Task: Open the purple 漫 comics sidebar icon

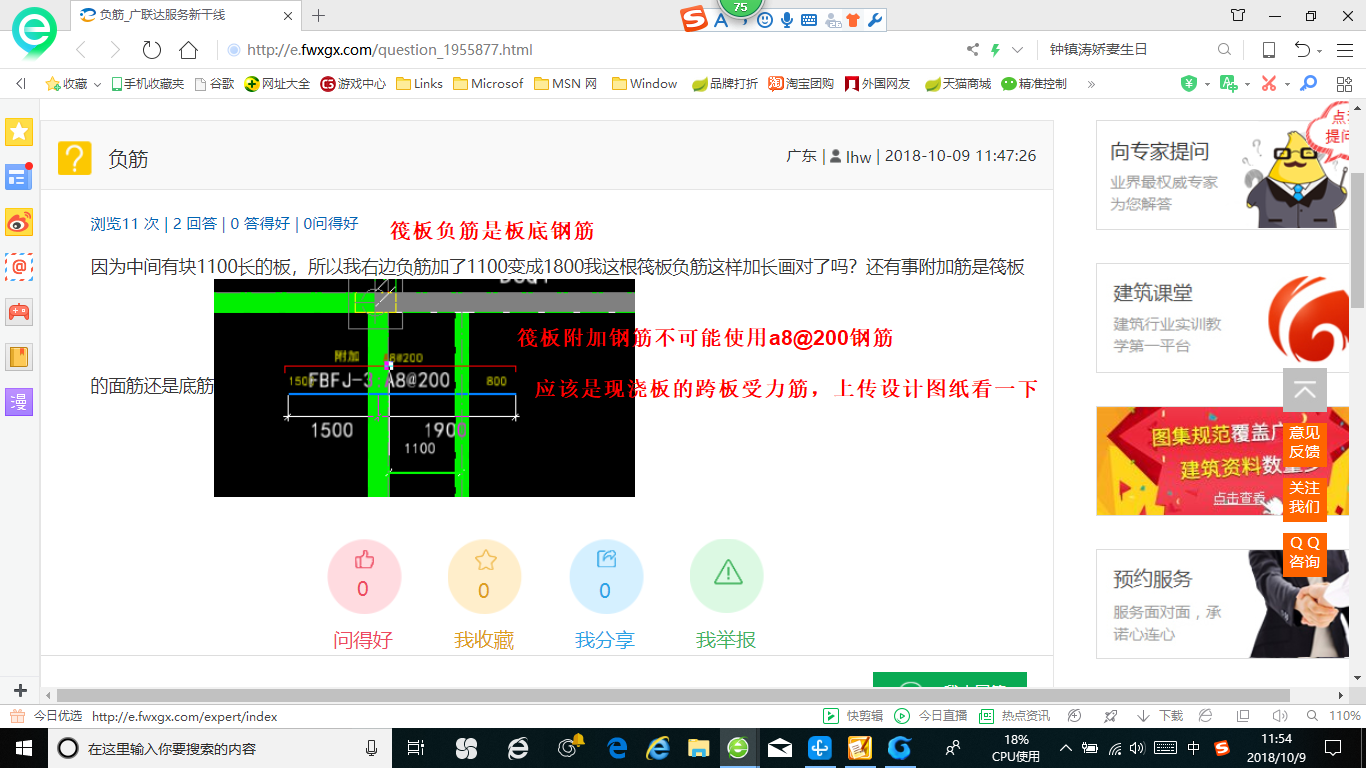Action: click(19, 402)
